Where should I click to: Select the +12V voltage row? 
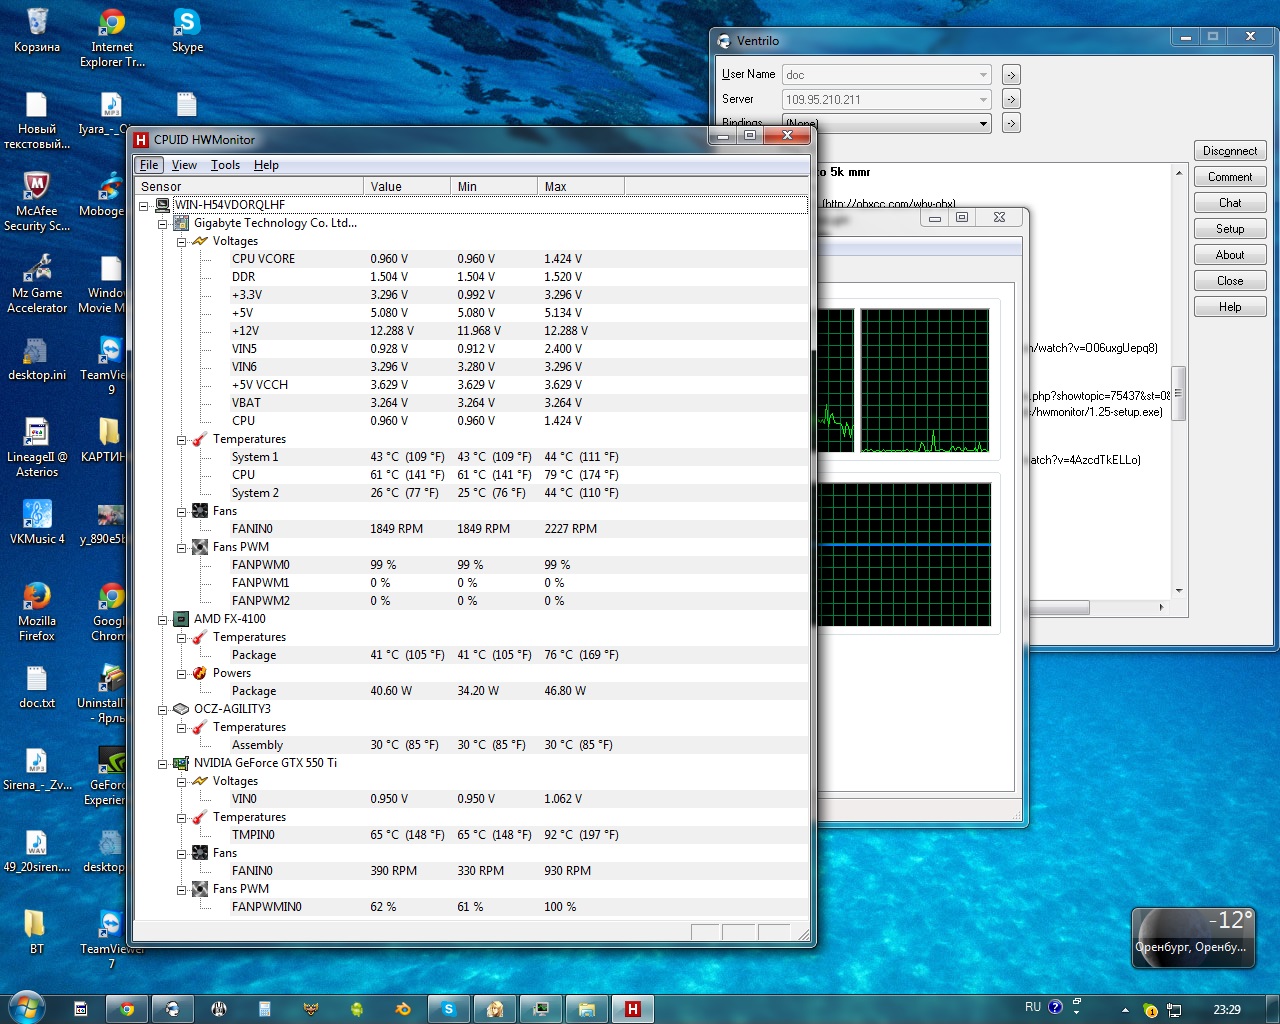[x=470, y=331]
